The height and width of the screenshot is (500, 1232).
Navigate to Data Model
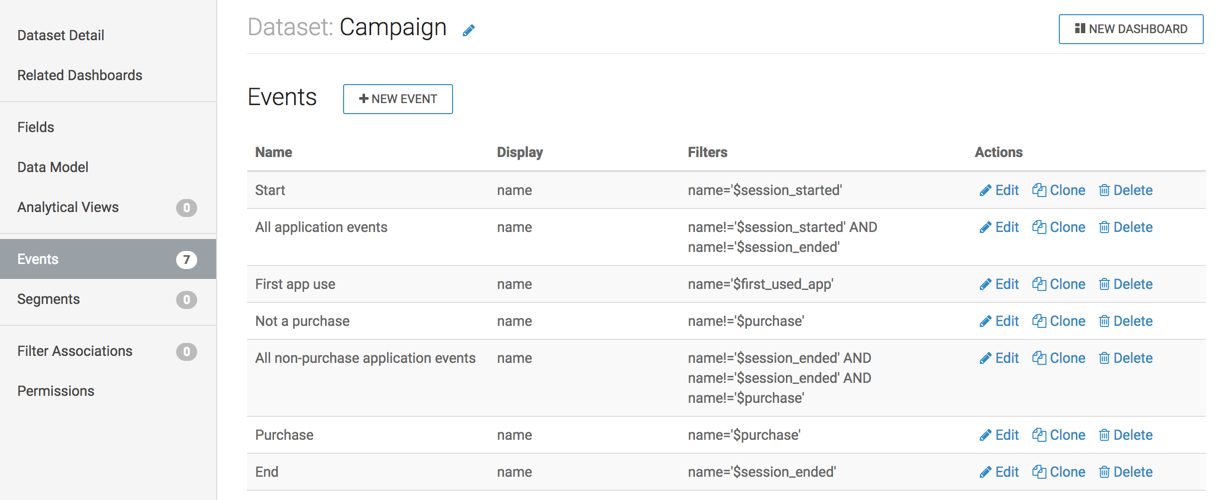click(53, 167)
